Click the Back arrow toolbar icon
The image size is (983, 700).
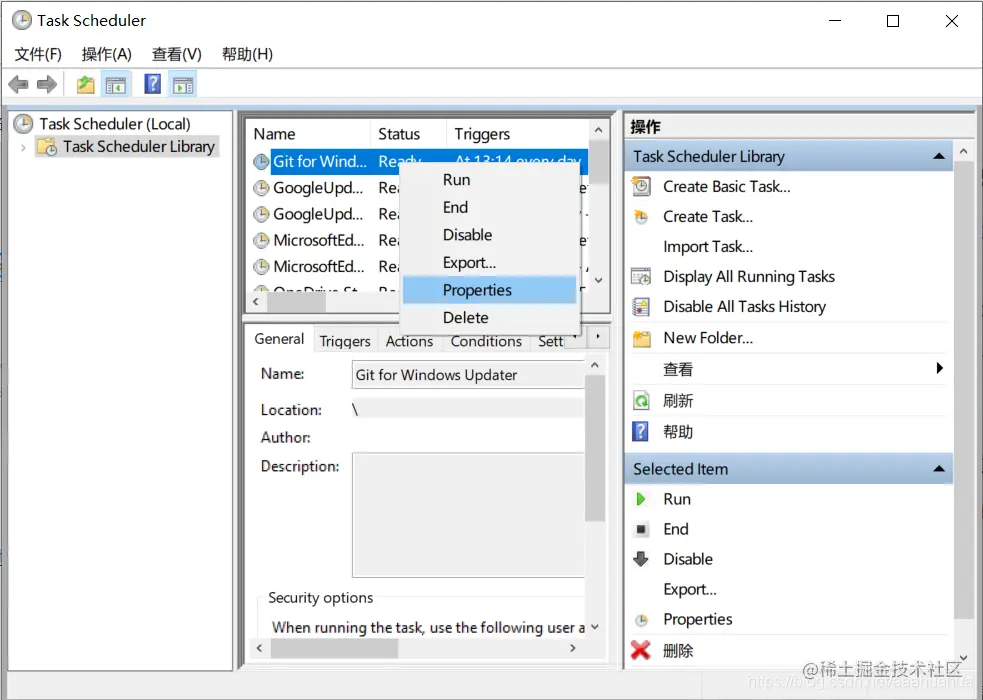[19, 84]
